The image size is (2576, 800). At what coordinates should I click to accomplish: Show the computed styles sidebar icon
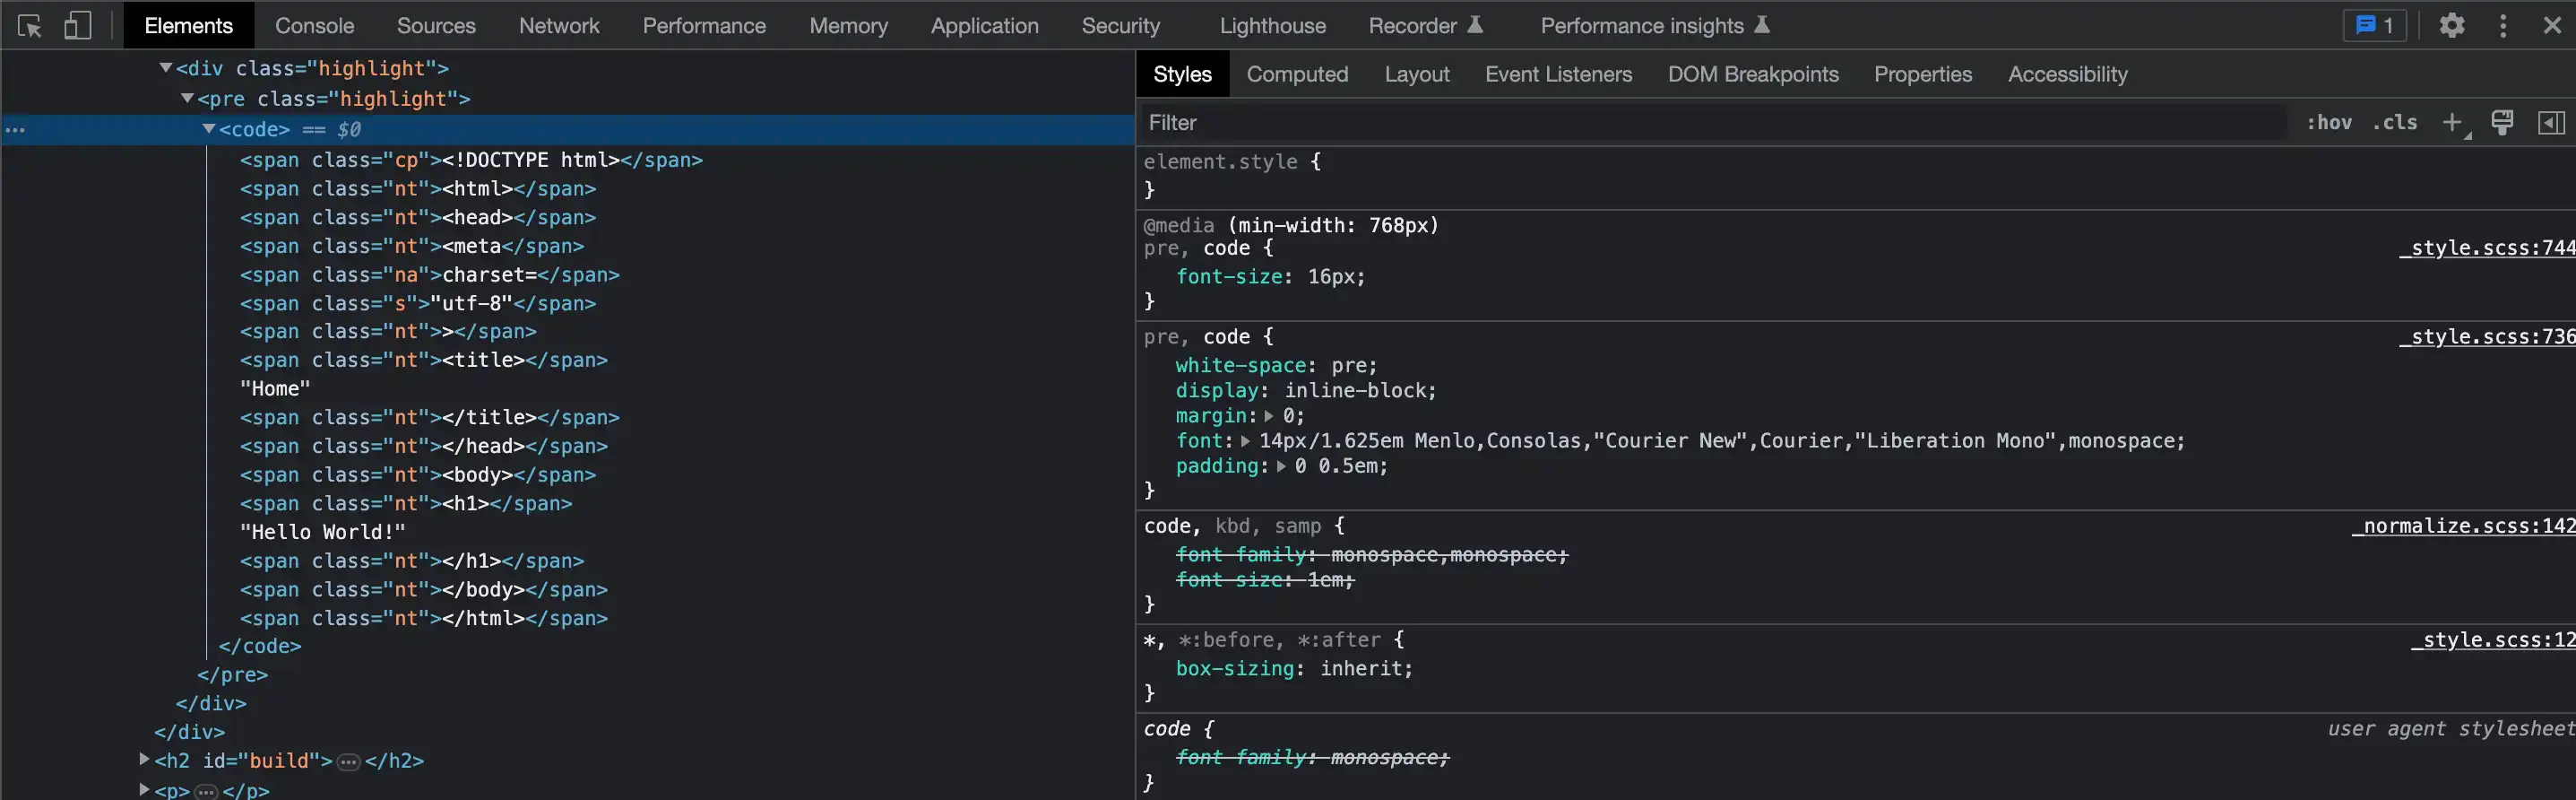tap(2551, 123)
